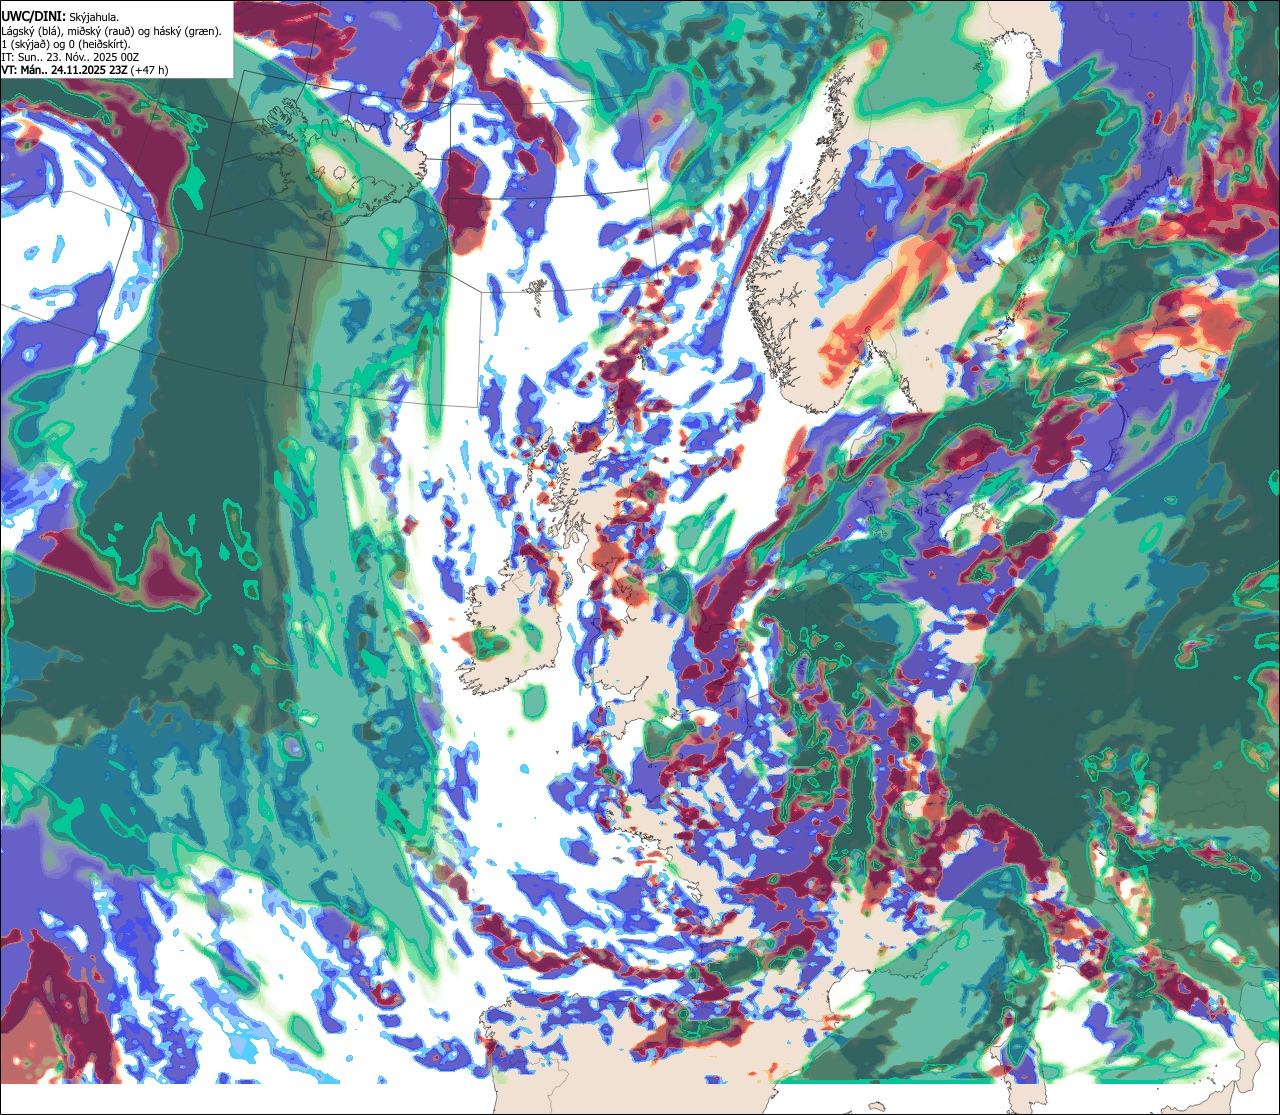This screenshot has height=1115, width=1280.
Task: Click the 'UWC/DINI: Skýjahula.' title text
Action: (60, 15)
